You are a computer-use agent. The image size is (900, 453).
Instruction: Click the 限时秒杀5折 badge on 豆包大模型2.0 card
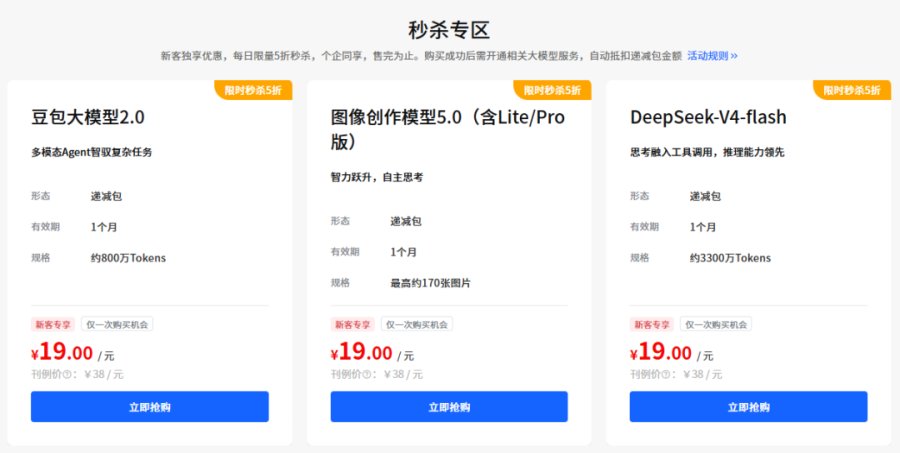click(x=253, y=90)
